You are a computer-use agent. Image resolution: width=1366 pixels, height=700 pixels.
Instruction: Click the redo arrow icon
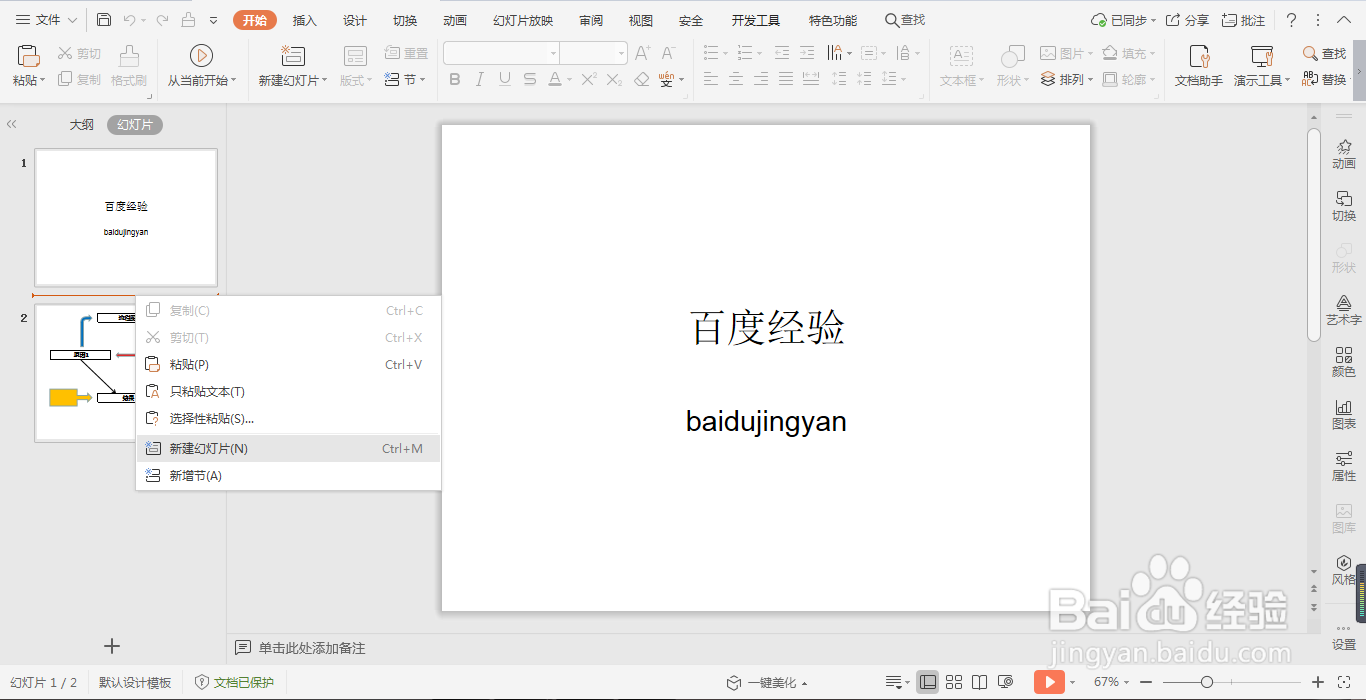pos(160,20)
